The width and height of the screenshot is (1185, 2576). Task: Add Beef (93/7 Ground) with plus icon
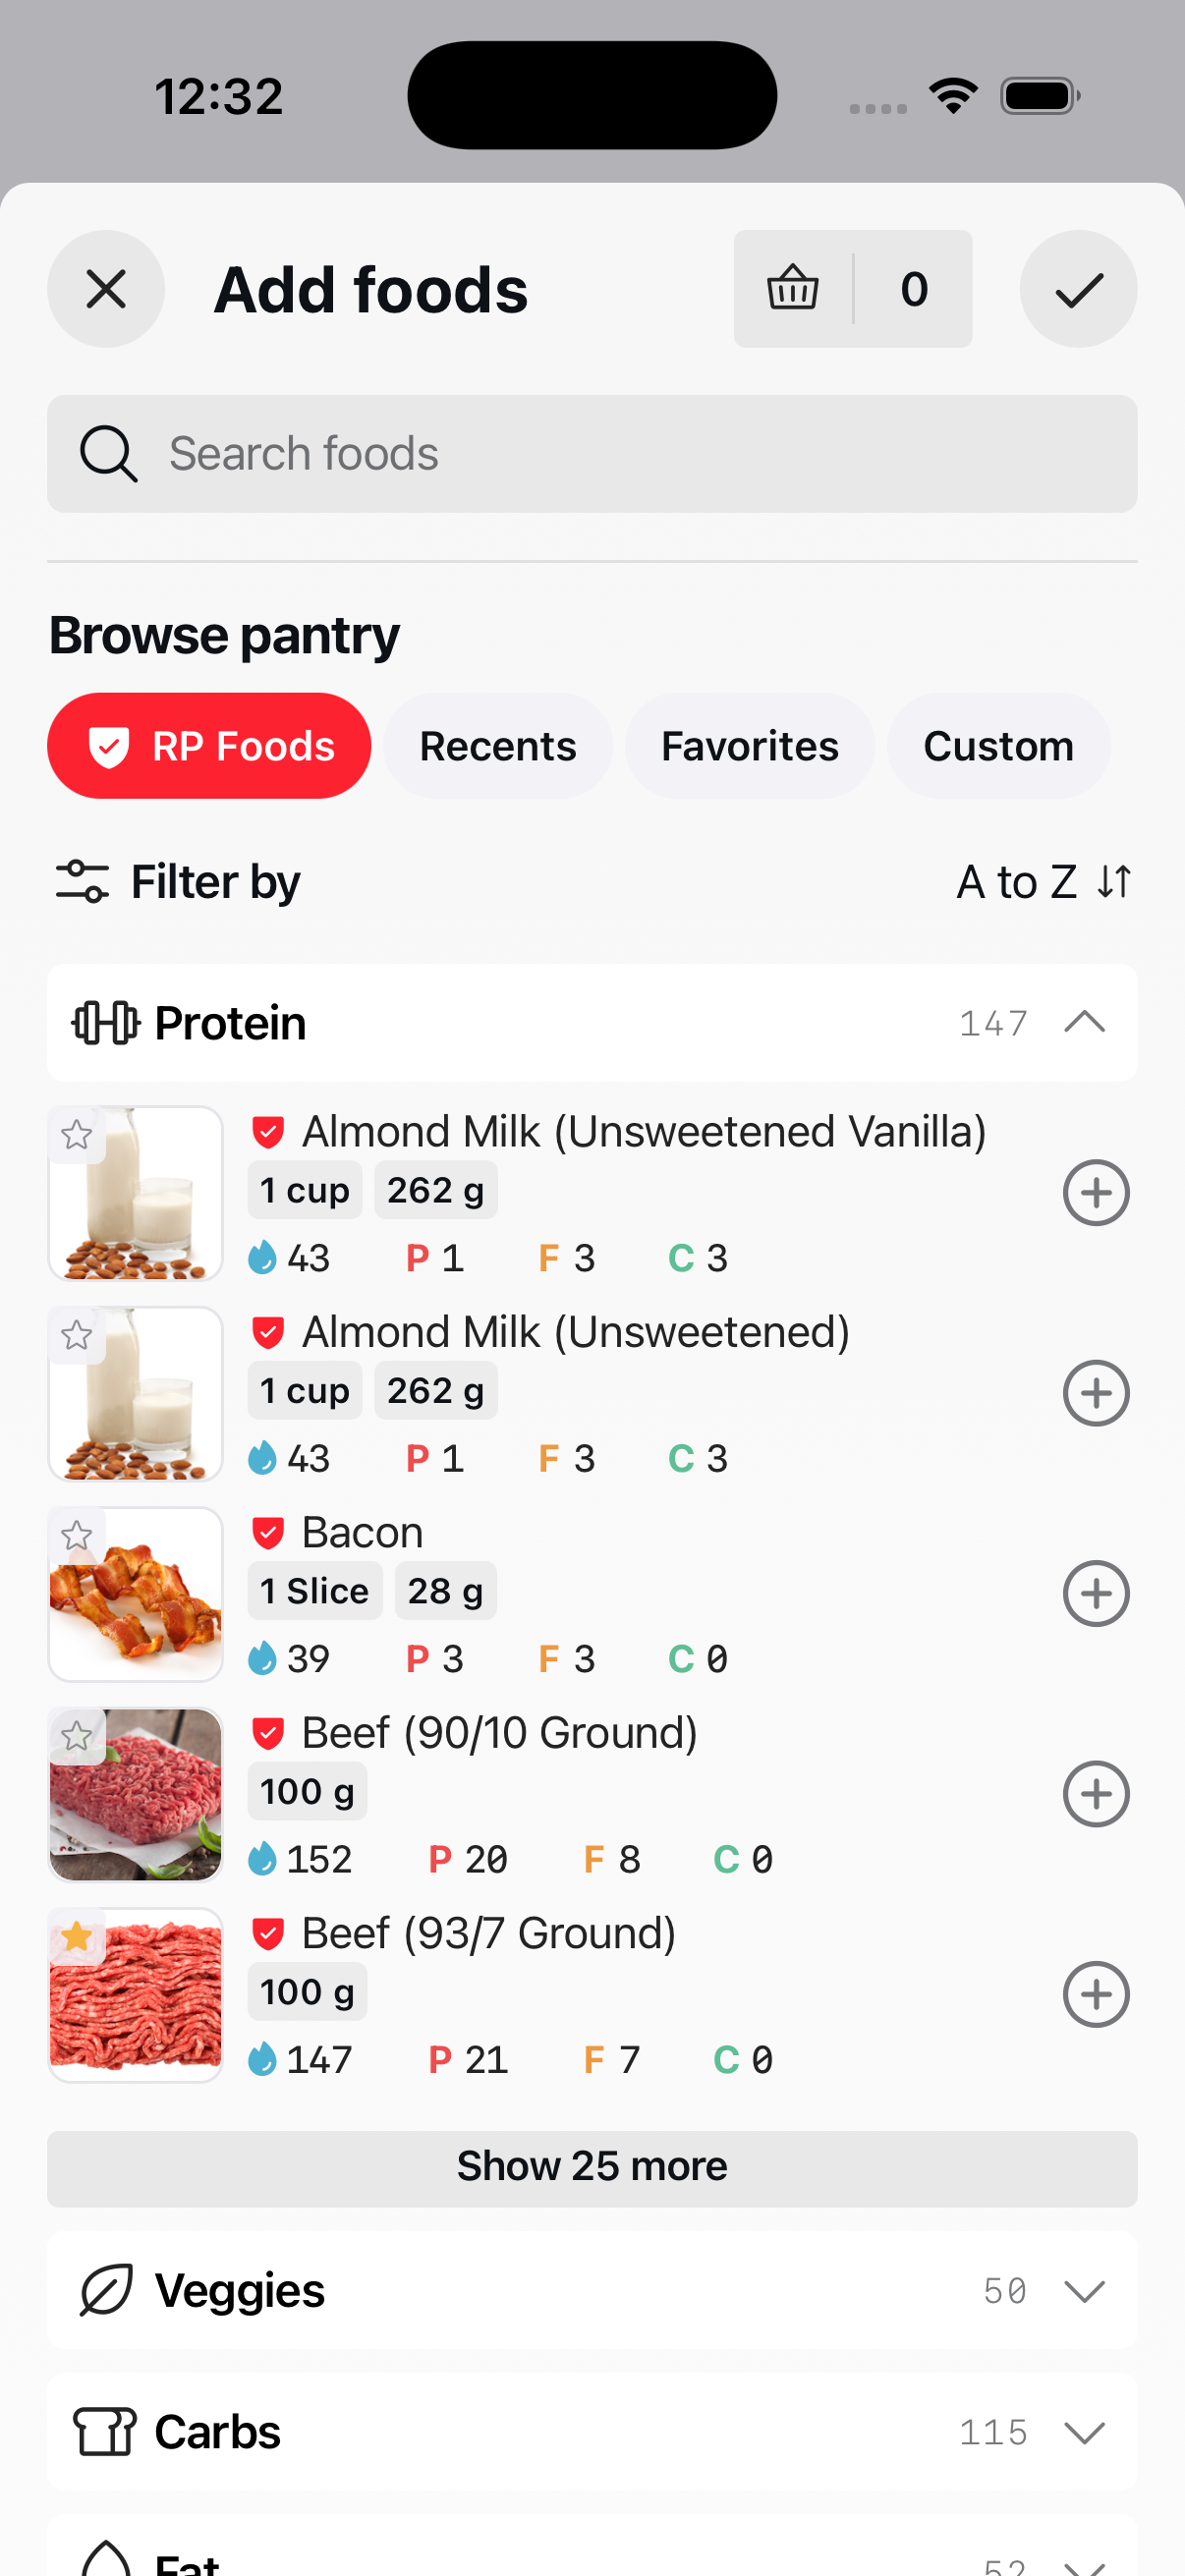coord(1096,1994)
